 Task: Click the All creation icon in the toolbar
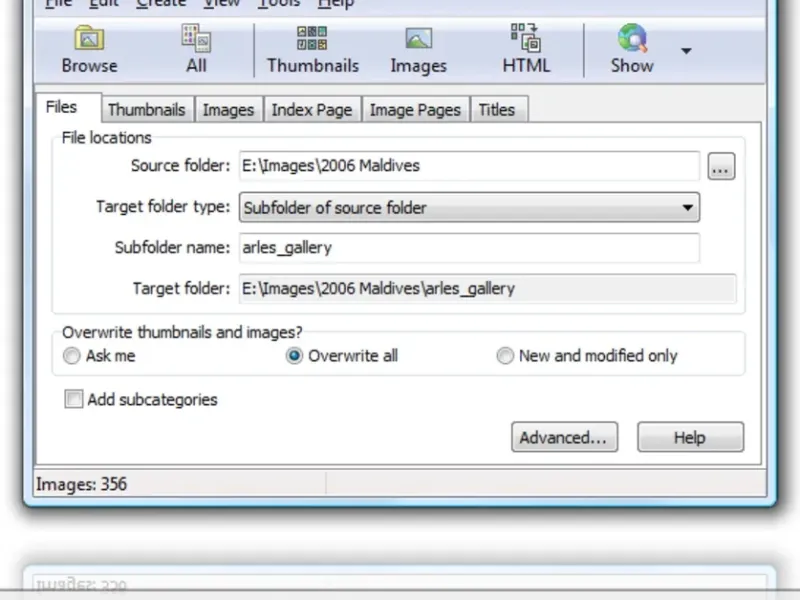(x=196, y=38)
